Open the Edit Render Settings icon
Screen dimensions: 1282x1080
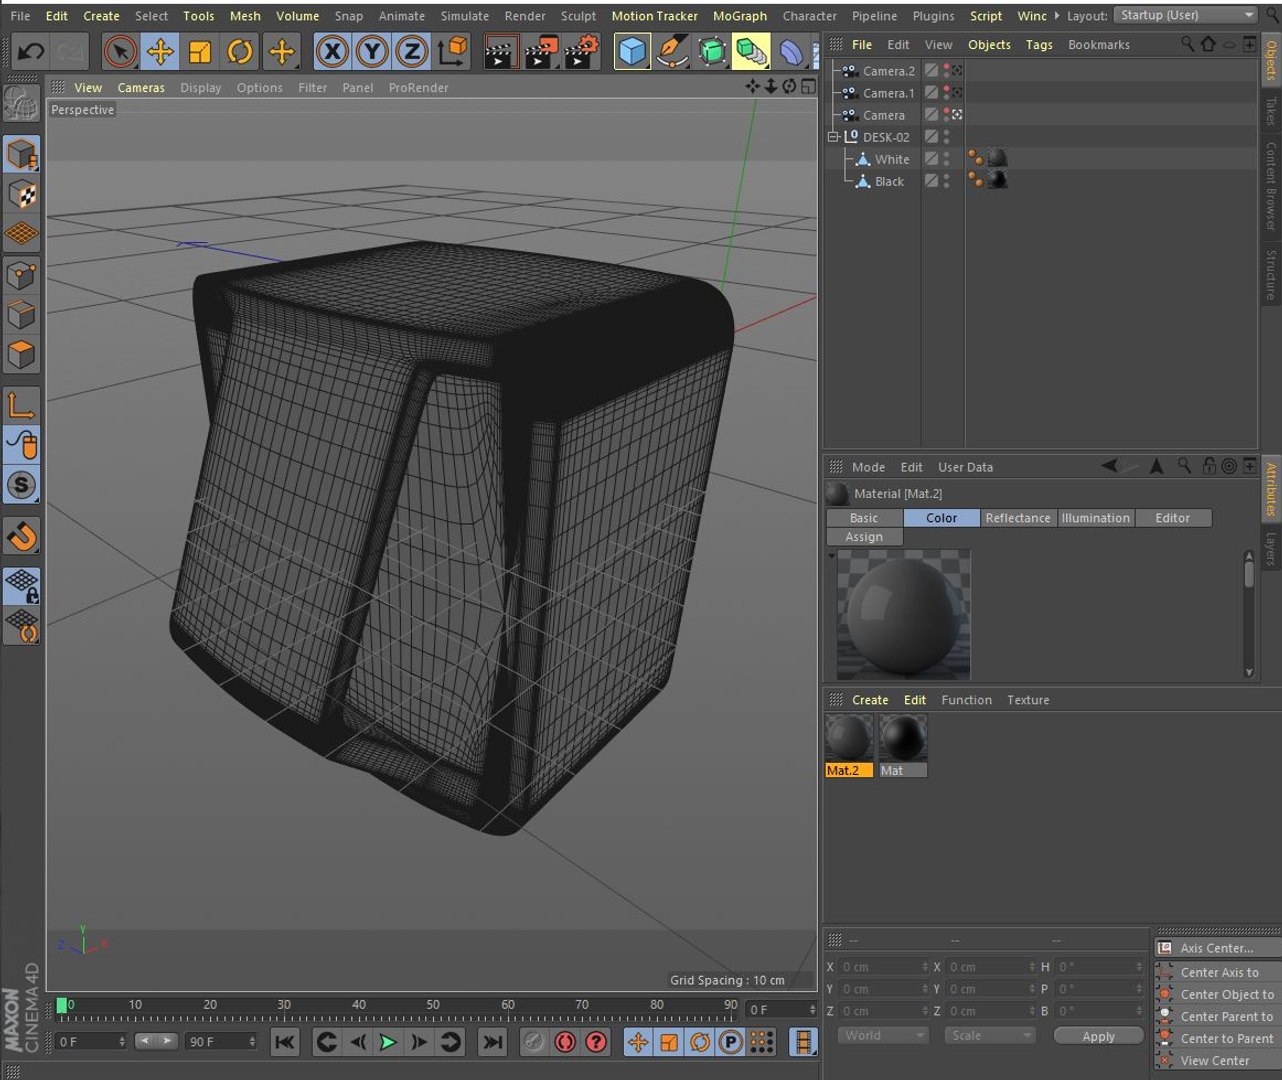point(581,51)
